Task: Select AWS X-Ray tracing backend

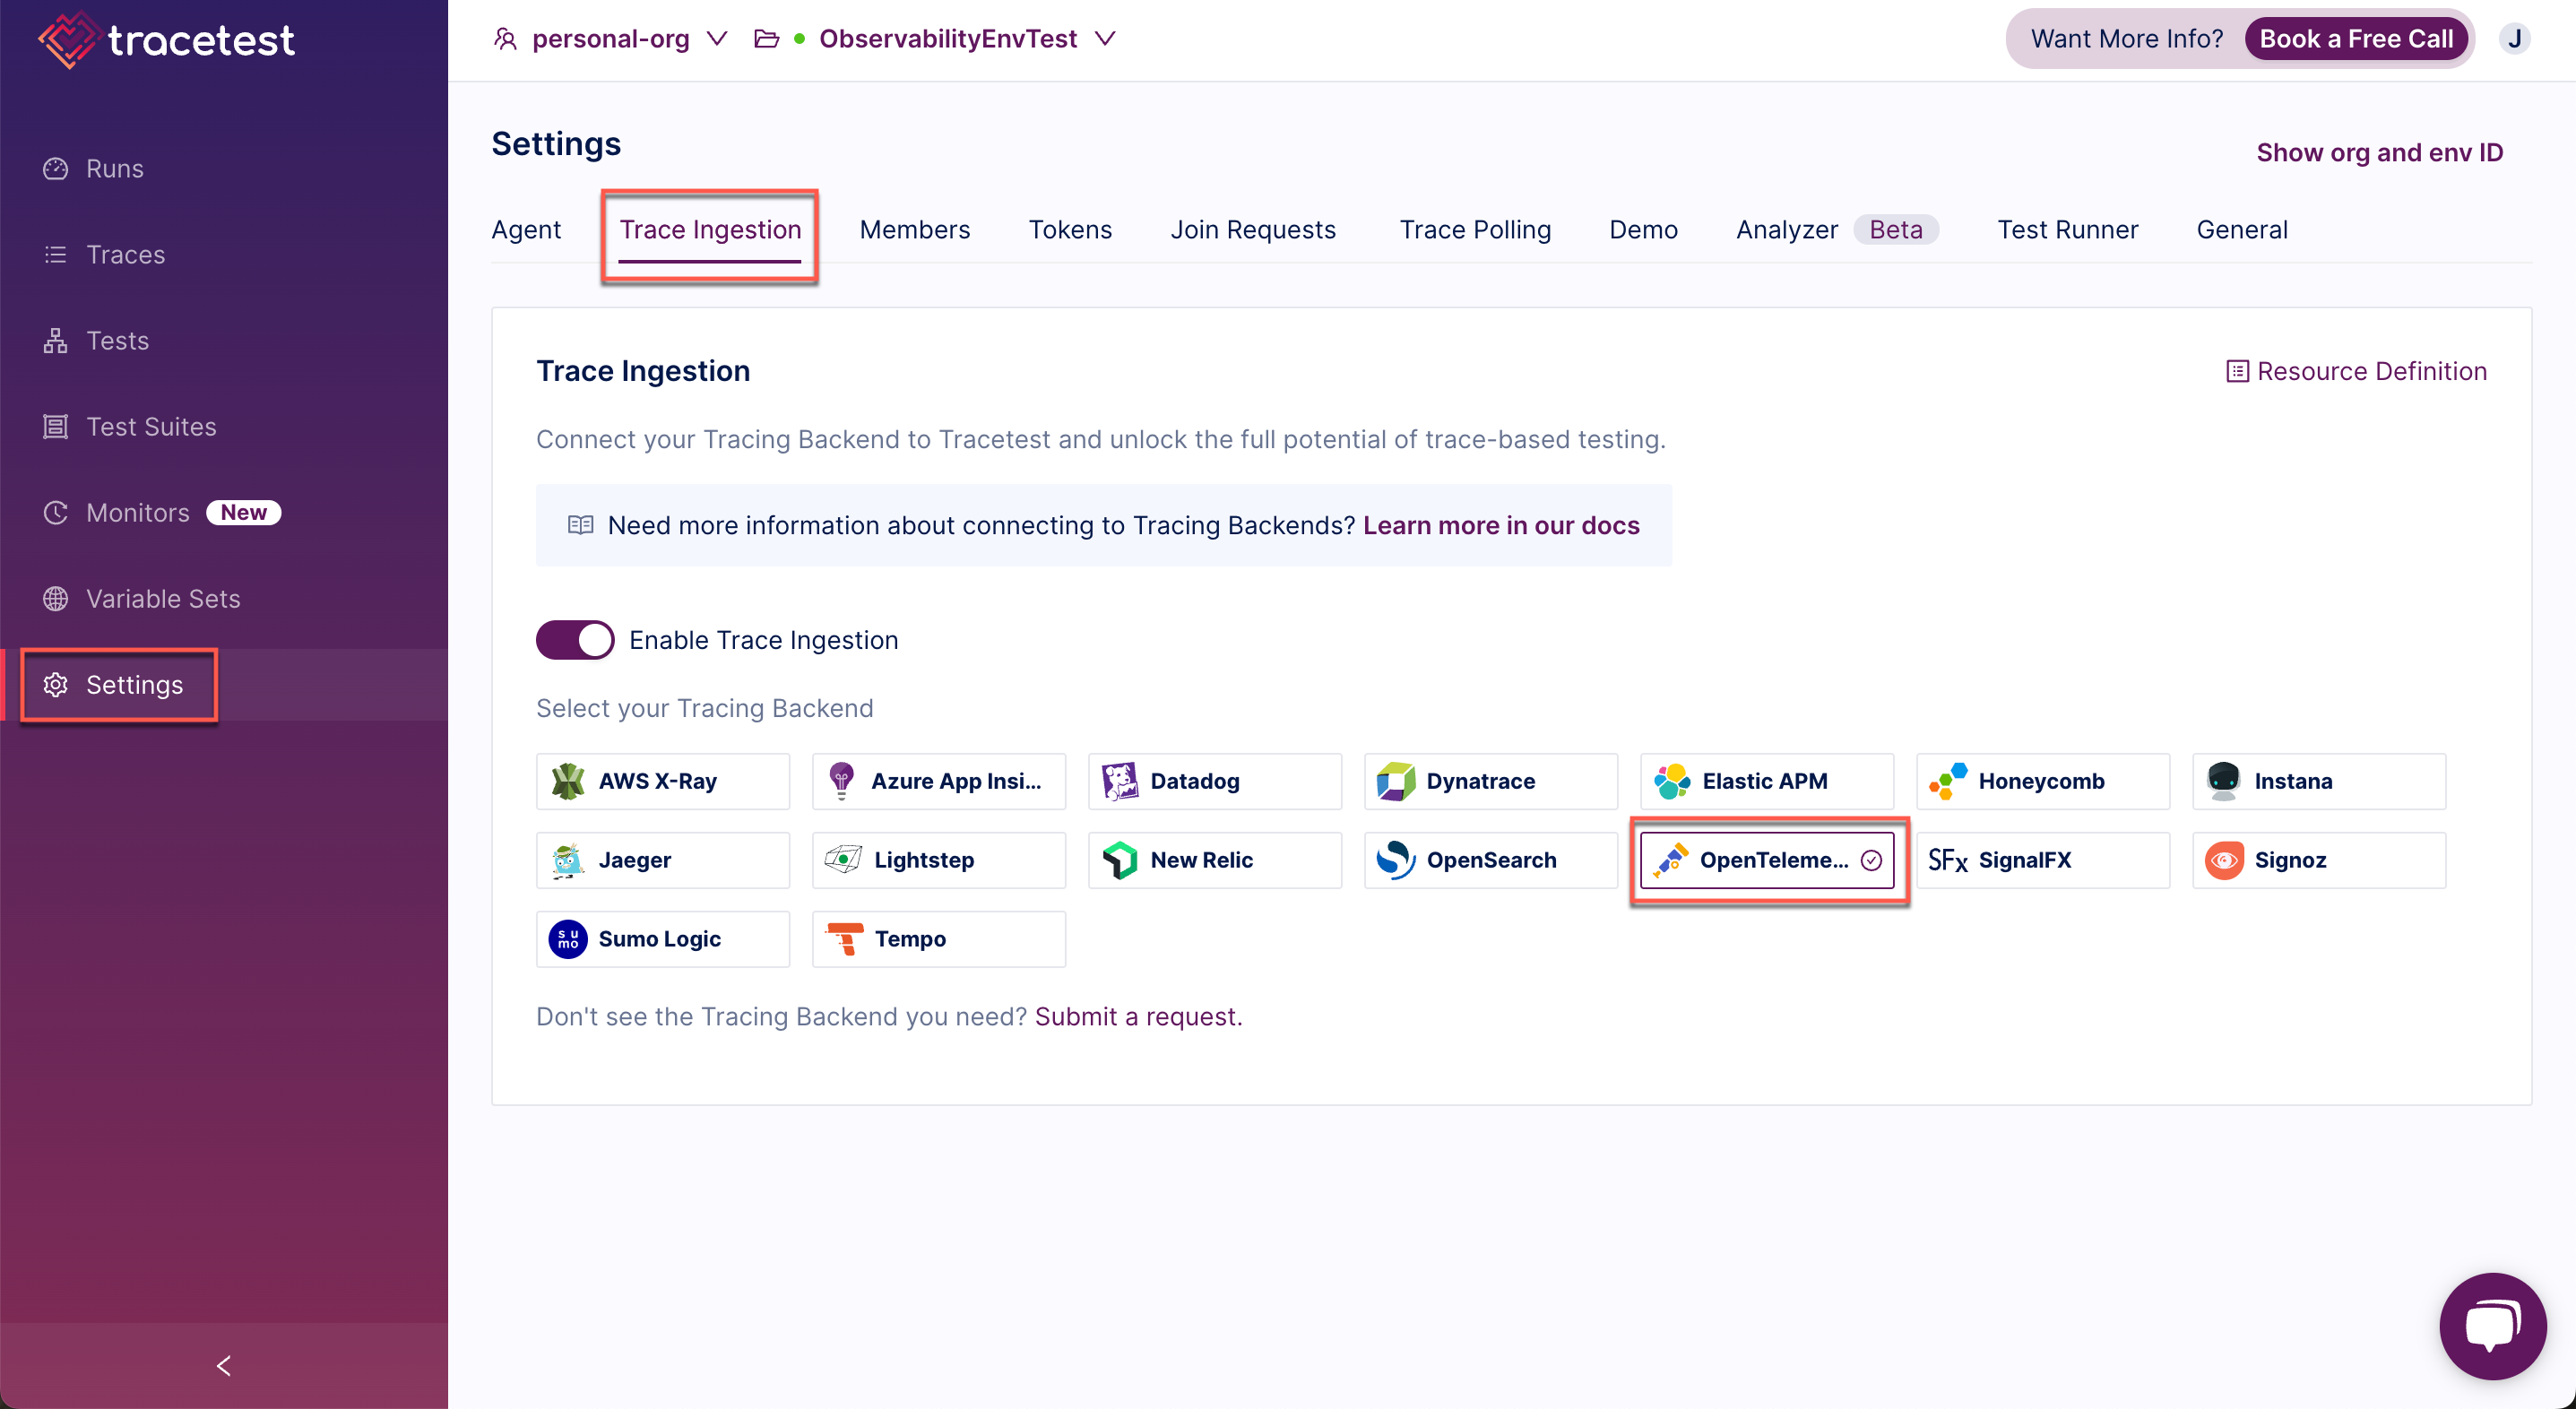Action: [663, 781]
